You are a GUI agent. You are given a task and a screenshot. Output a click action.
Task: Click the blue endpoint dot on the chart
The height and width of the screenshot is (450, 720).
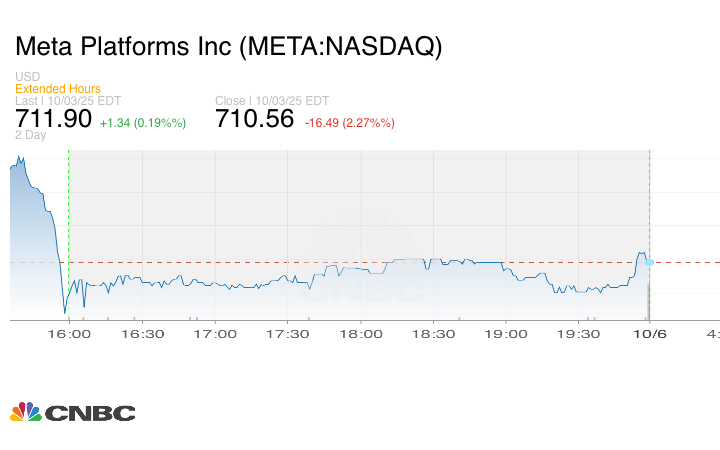(x=649, y=262)
